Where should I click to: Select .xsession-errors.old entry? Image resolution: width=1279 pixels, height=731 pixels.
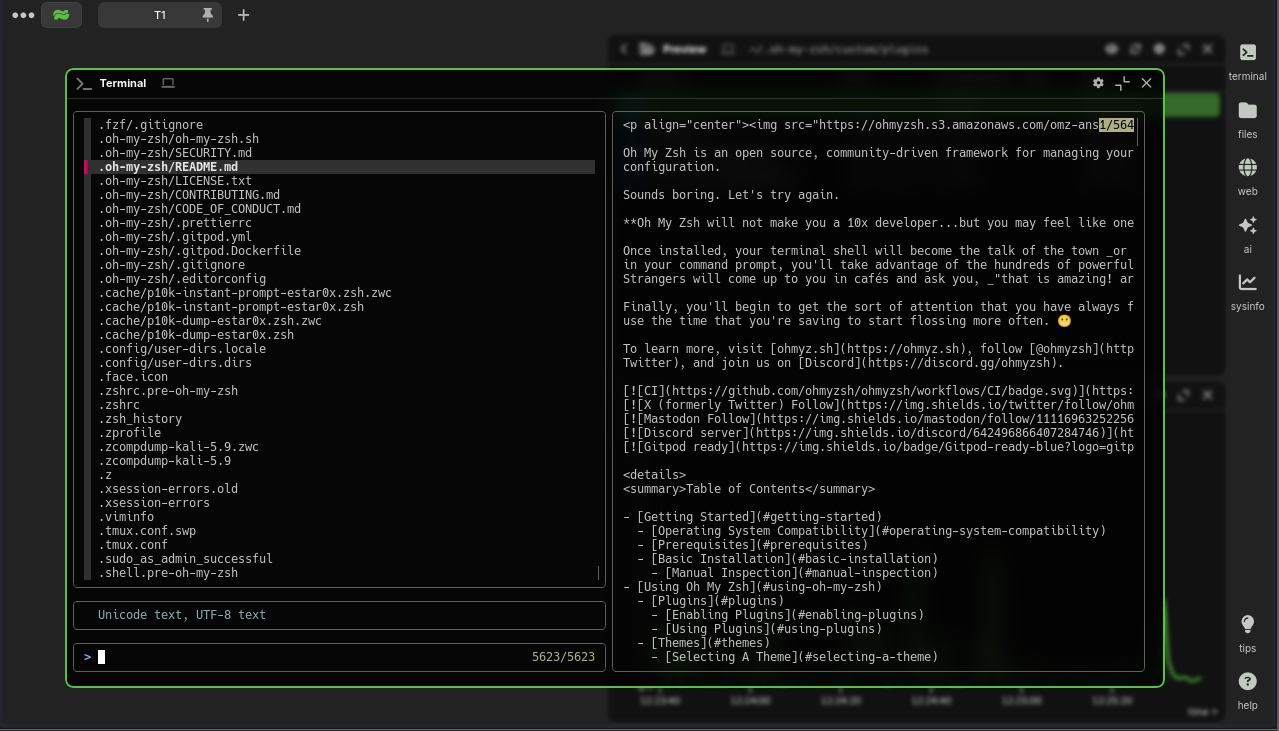coord(168,489)
